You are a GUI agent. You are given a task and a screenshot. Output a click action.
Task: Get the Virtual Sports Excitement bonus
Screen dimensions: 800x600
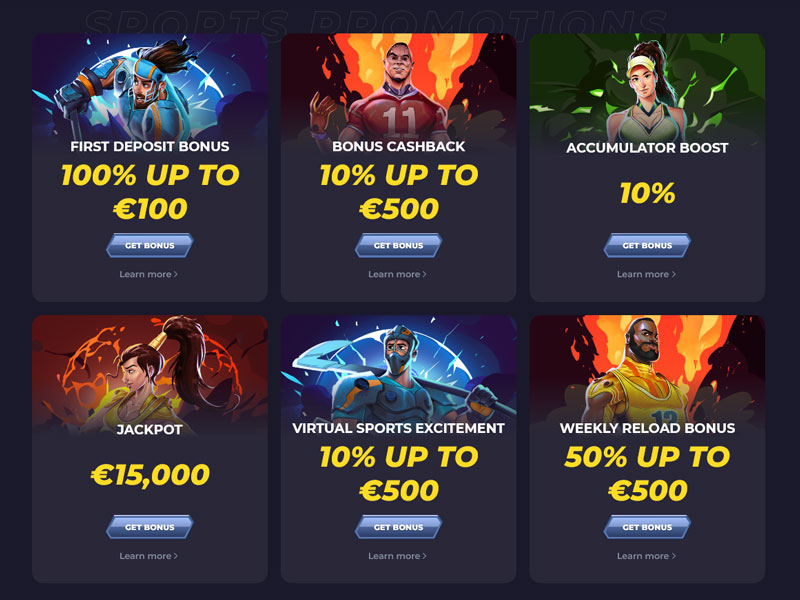pyautogui.click(x=398, y=527)
